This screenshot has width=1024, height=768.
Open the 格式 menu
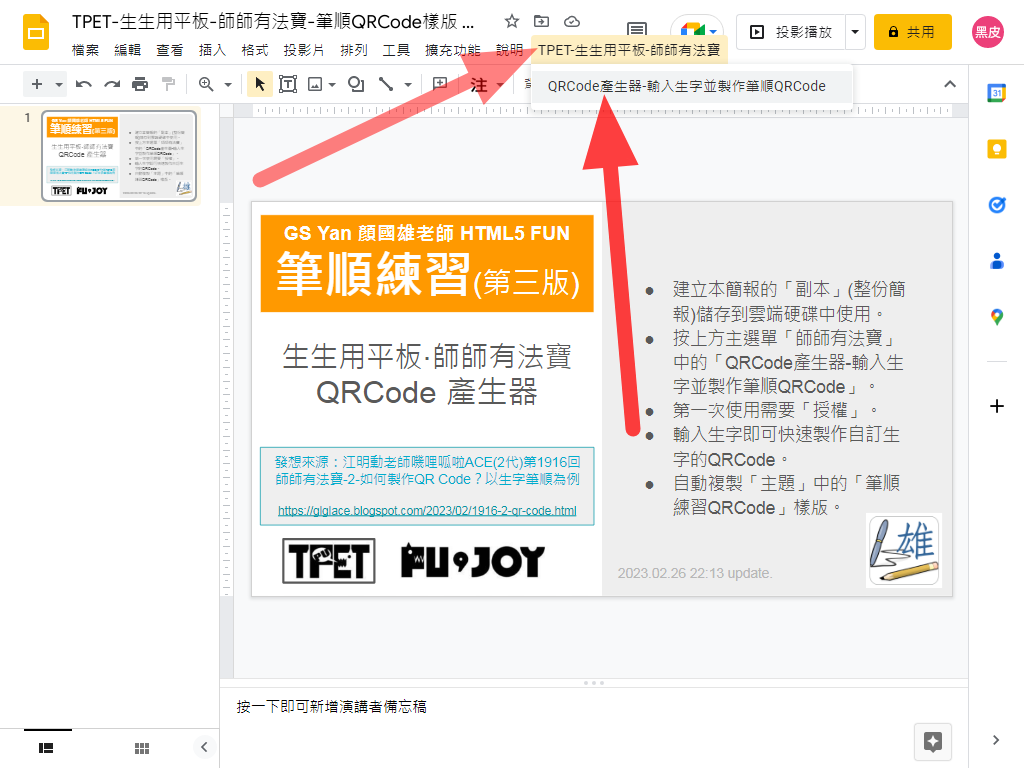tap(255, 50)
